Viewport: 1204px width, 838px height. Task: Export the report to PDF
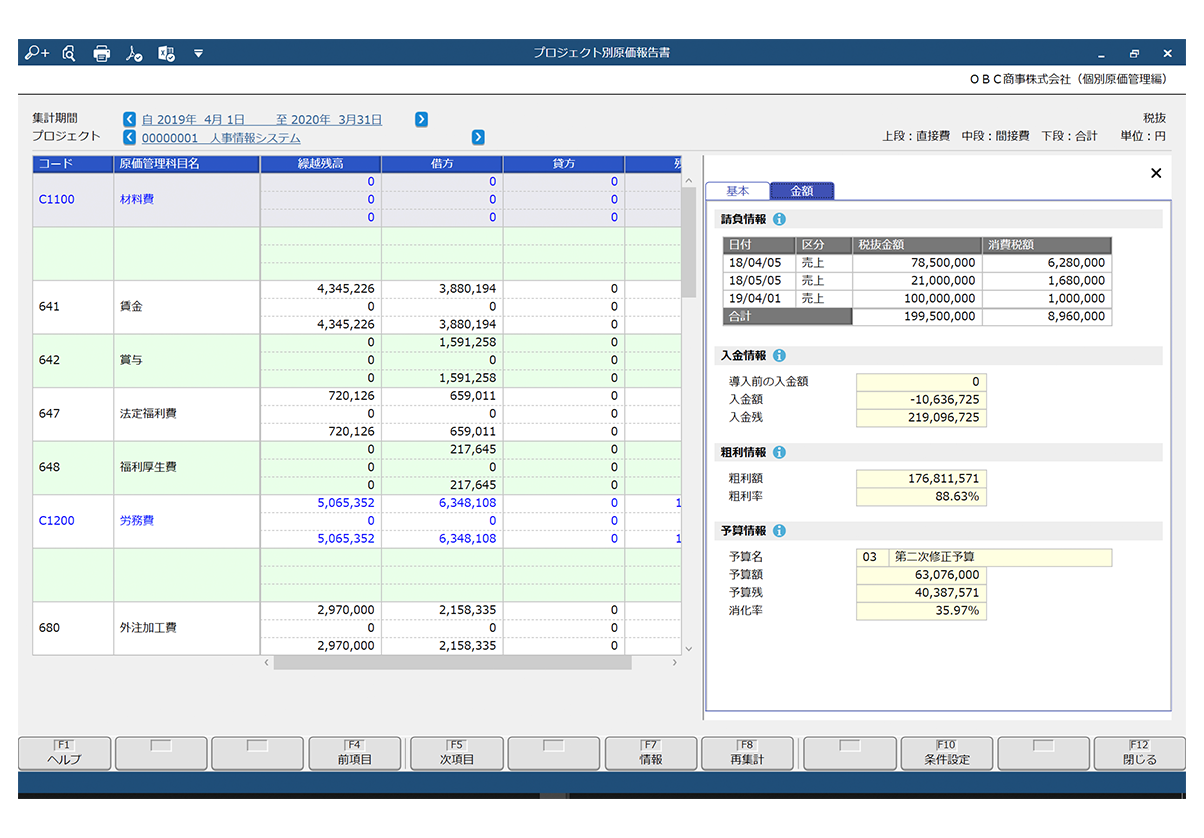134,53
